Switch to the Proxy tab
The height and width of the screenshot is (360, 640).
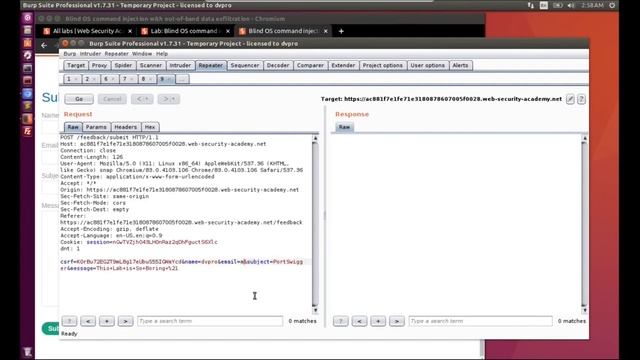[99, 65]
